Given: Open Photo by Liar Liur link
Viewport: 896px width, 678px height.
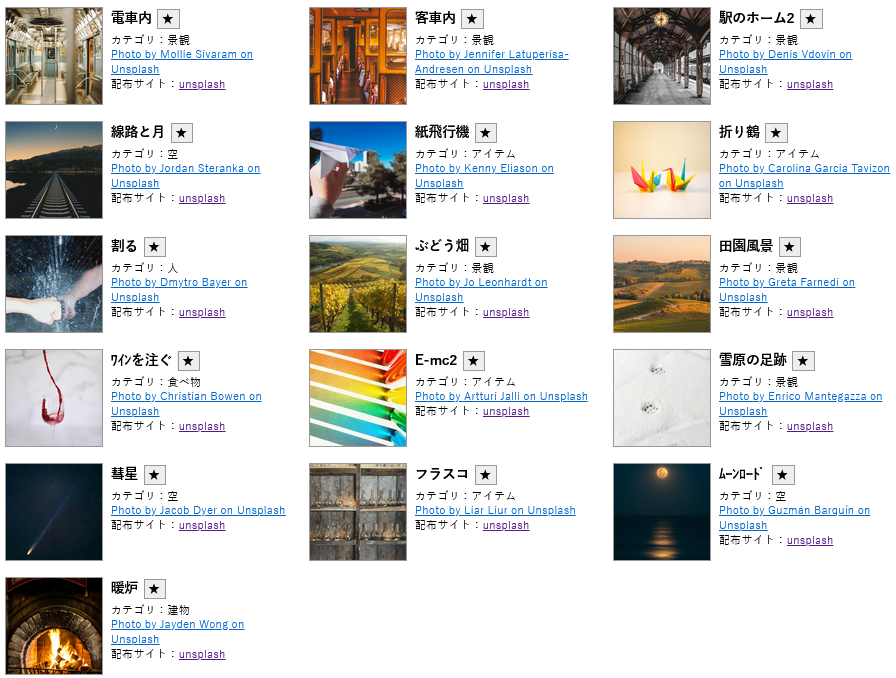Looking at the screenshot, I should coord(495,511).
